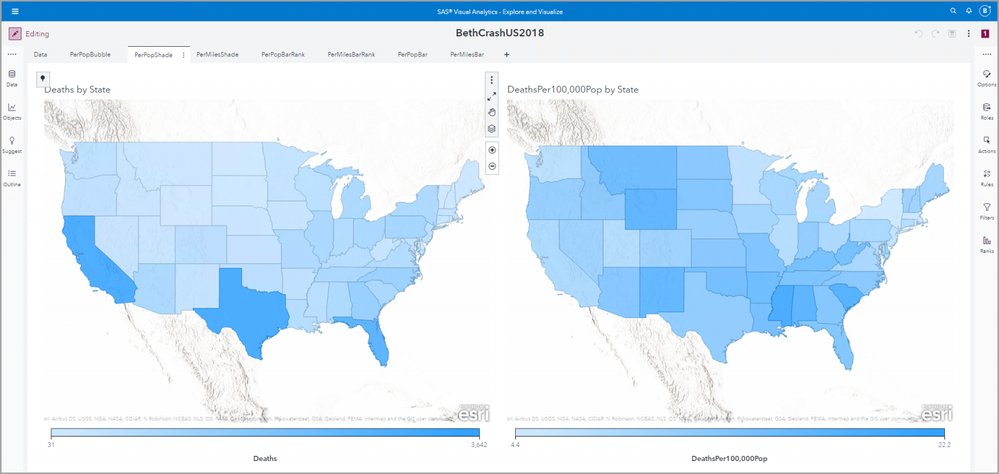
Task: Click legend minimum value 4.4
Action: [515, 445]
